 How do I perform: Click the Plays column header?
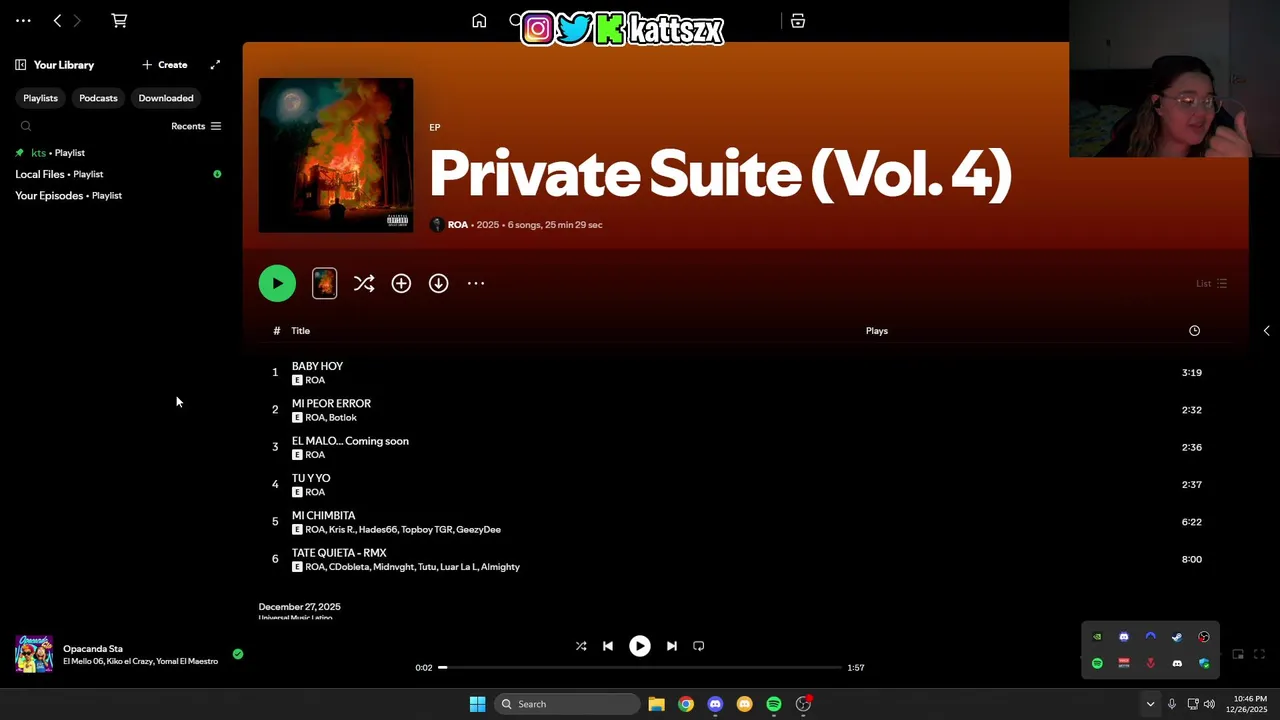click(877, 331)
